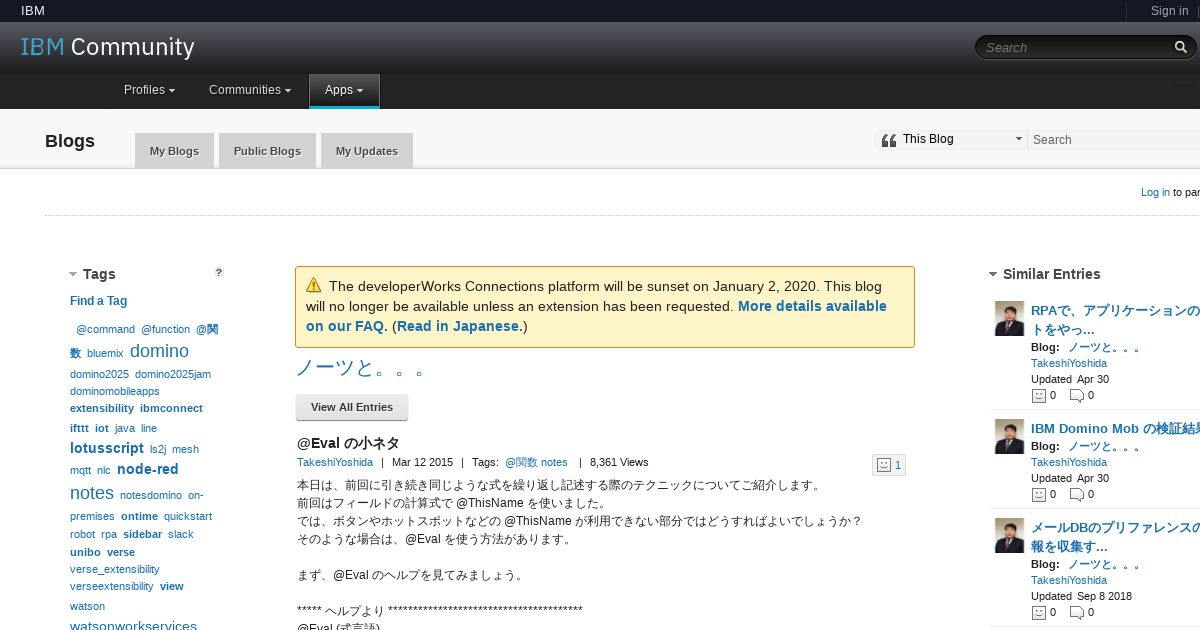Select the notes tag in tag cloud
The width and height of the screenshot is (1200, 630).
coord(92,493)
